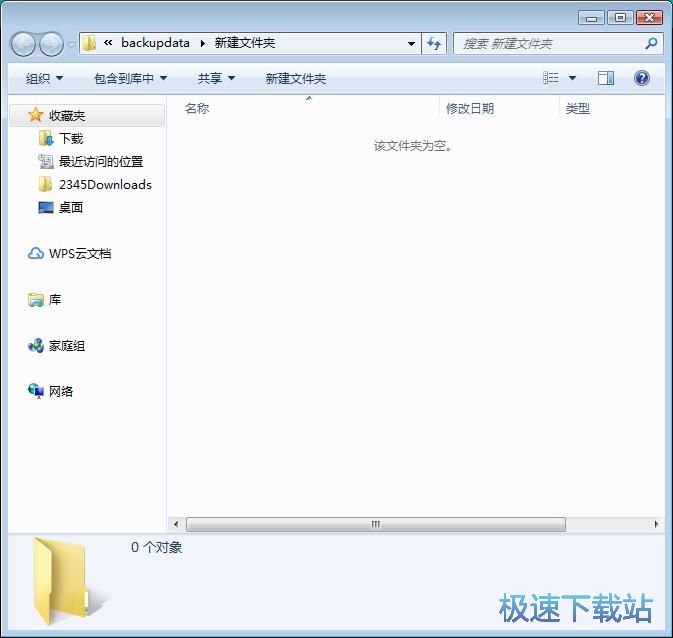Minimize the Explorer window
This screenshot has height=638, width=673.
pyautogui.click(x=591, y=18)
